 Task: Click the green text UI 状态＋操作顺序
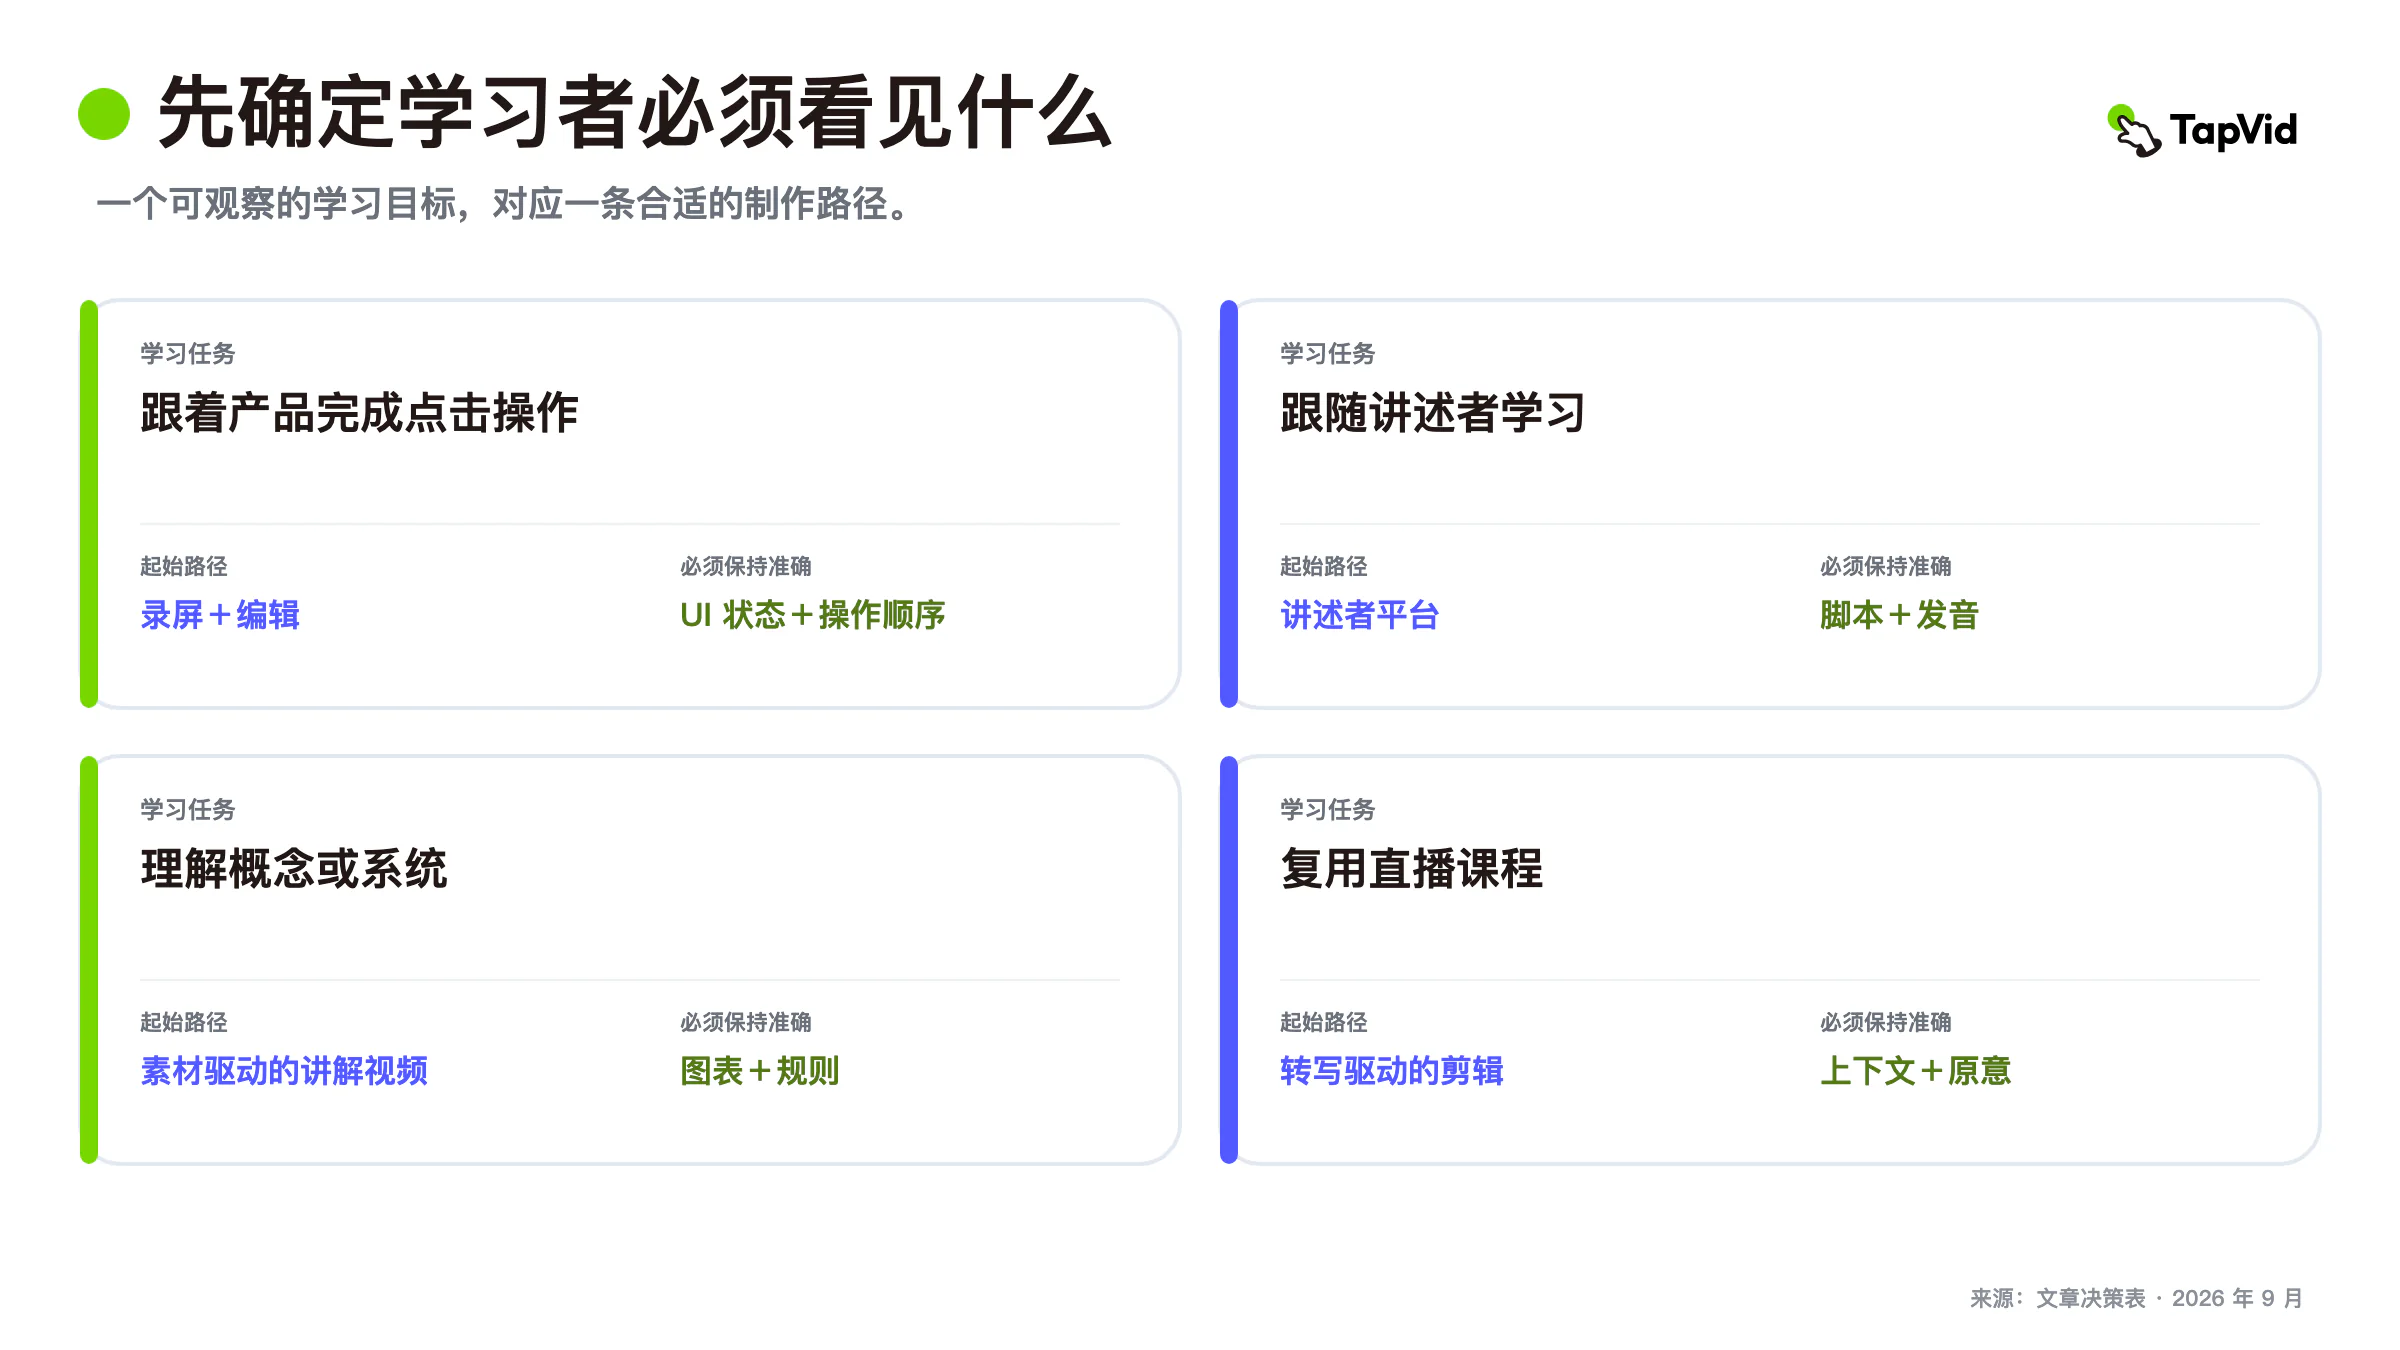[x=813, y=615]
